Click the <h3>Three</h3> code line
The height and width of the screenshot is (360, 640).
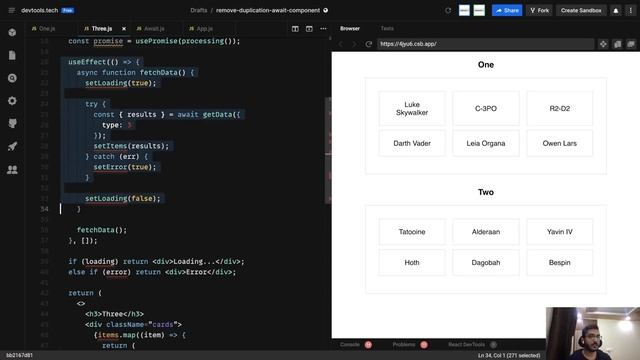[x=114, y=314]
